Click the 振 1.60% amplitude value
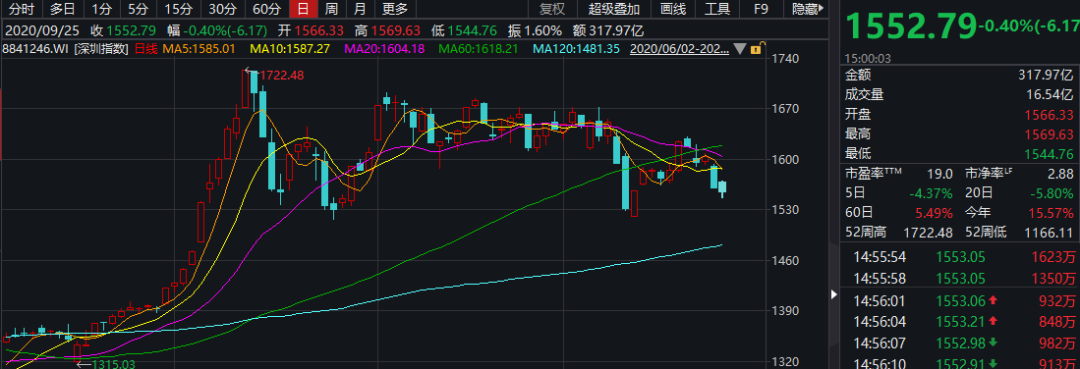Viewport: 1080px width, 369px height. [544, 30]
